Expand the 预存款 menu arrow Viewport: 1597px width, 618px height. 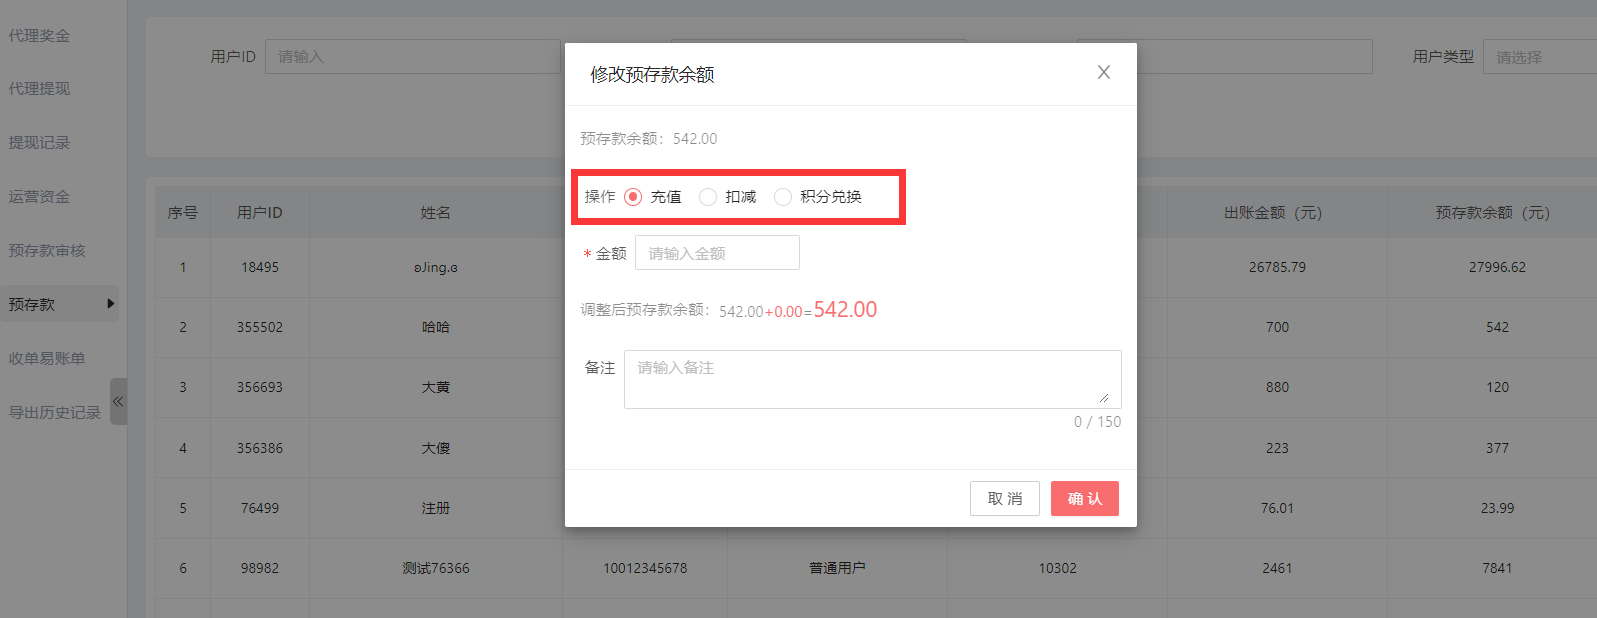pos(110,304)
